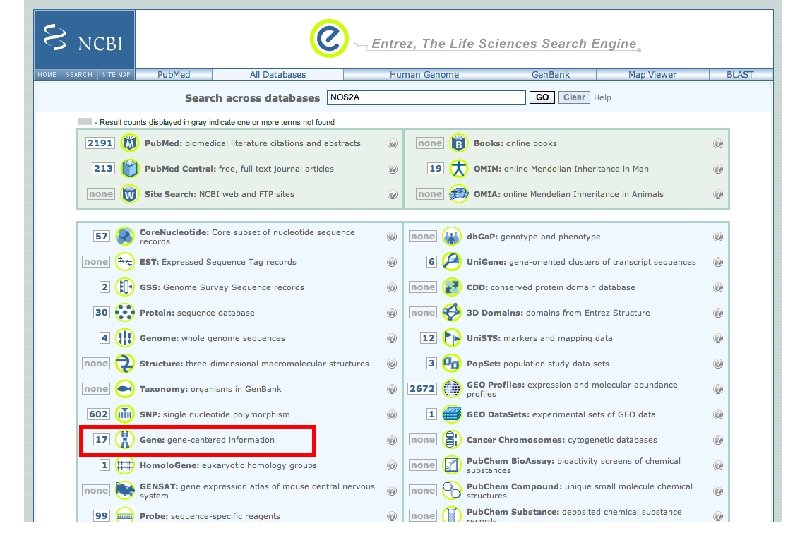Click the PubChem Compound icon
810x540 pixels.
451,490
